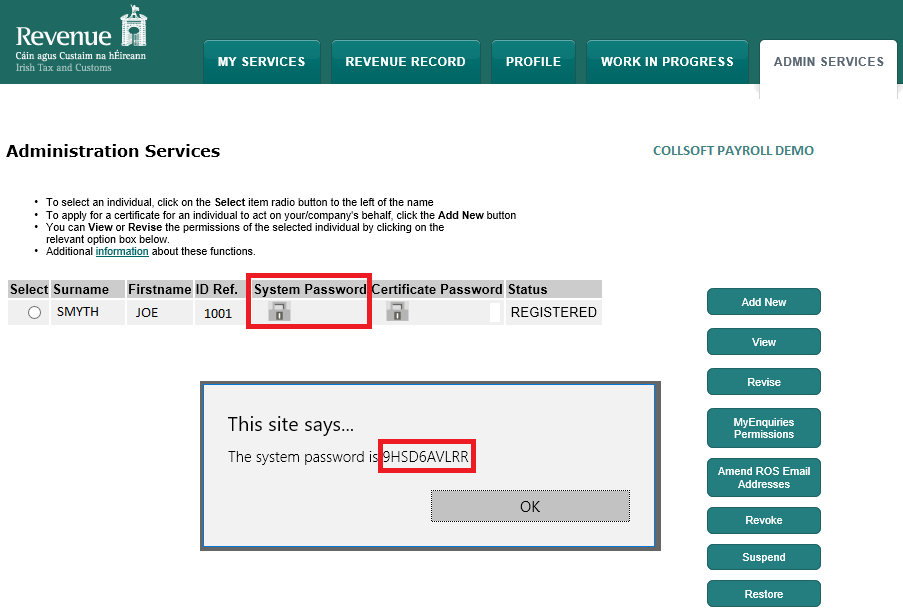Click Amend ROS Email Addresses button
903x611 pixels.
point(763,478)
